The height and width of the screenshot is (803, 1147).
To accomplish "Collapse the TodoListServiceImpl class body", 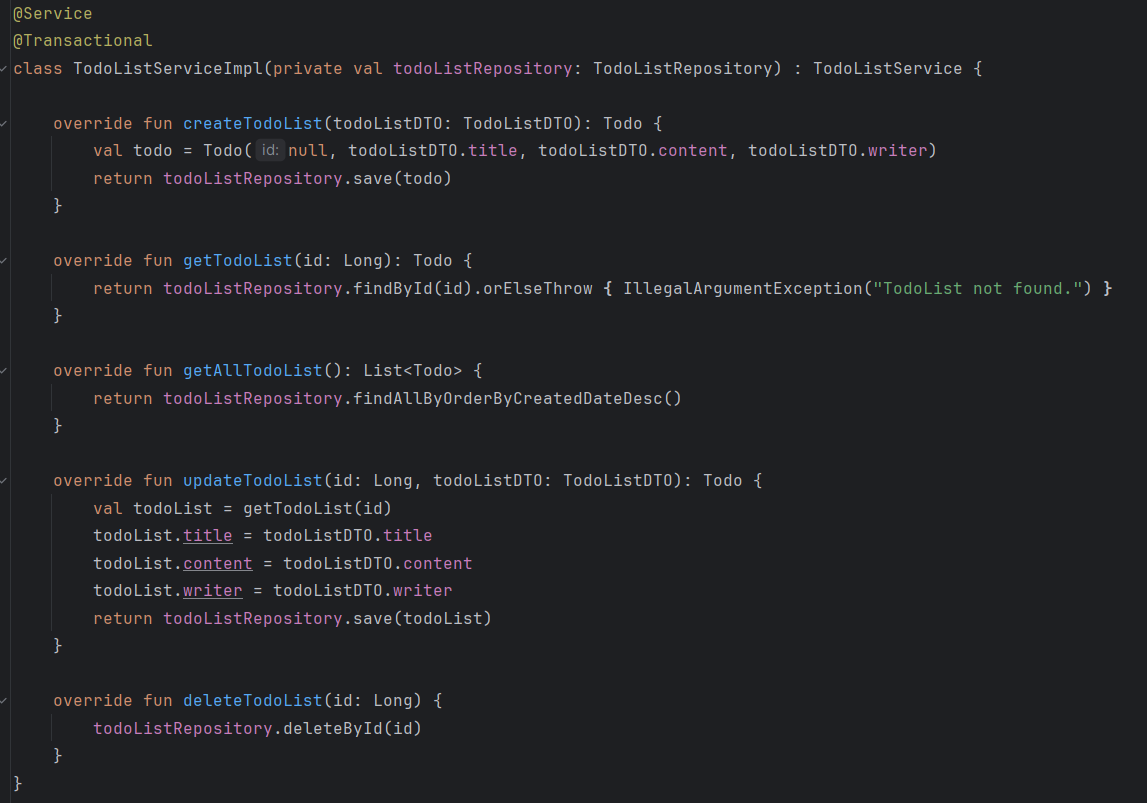I will (5, 68).
